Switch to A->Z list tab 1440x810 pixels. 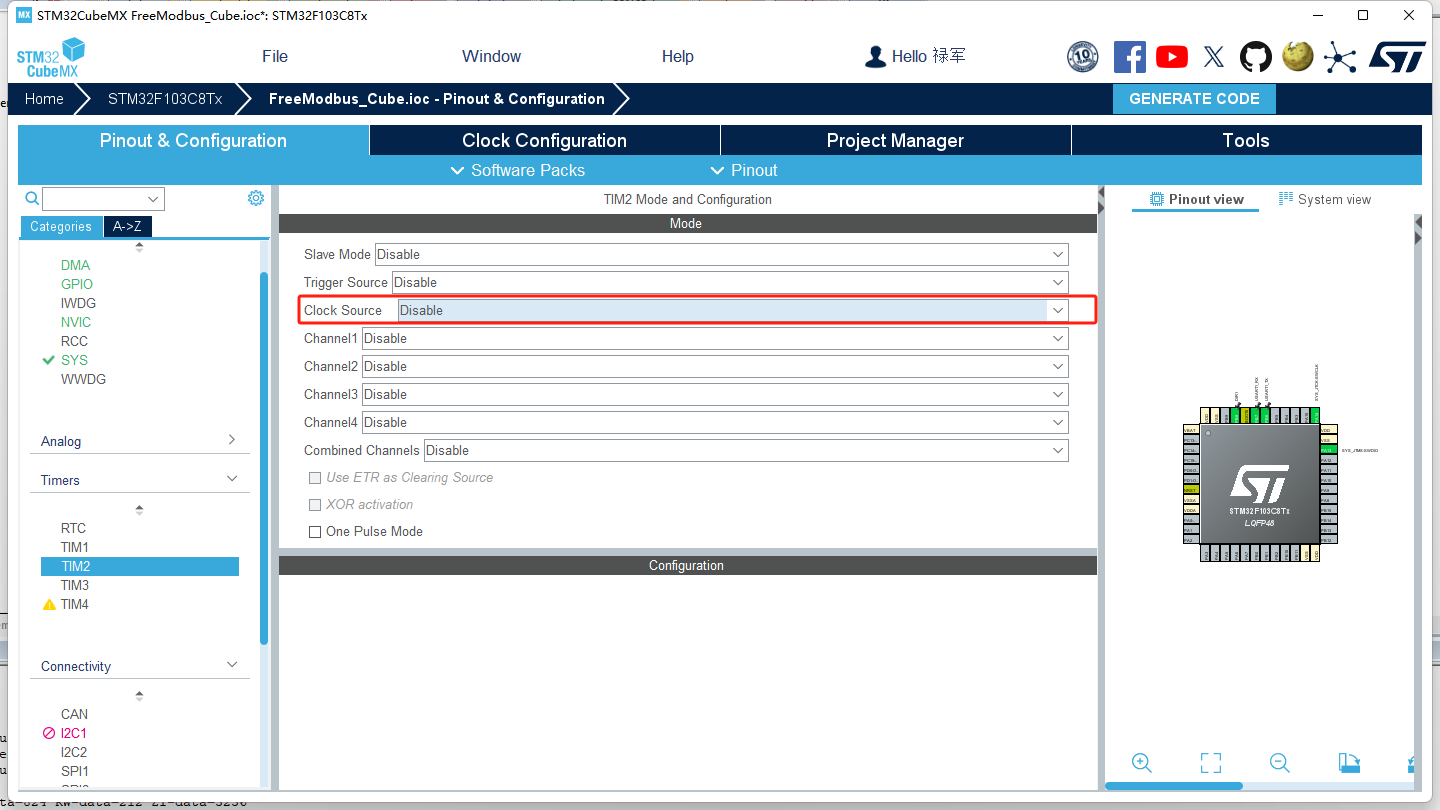coord(127,227)
